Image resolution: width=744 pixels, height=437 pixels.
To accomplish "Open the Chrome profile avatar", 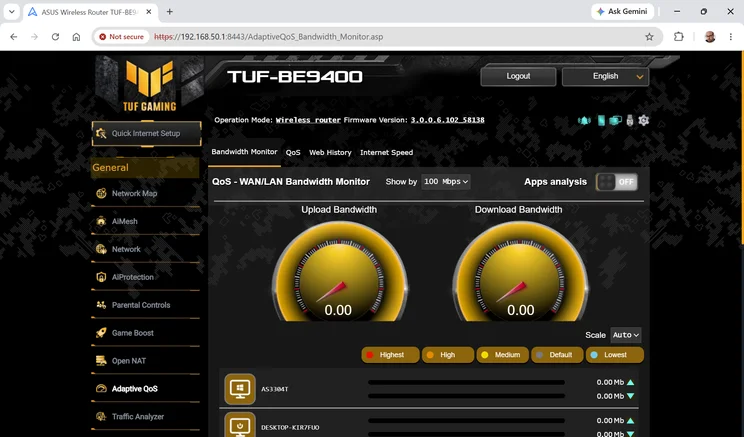I will pyautogui.click(x=710, y=37).
